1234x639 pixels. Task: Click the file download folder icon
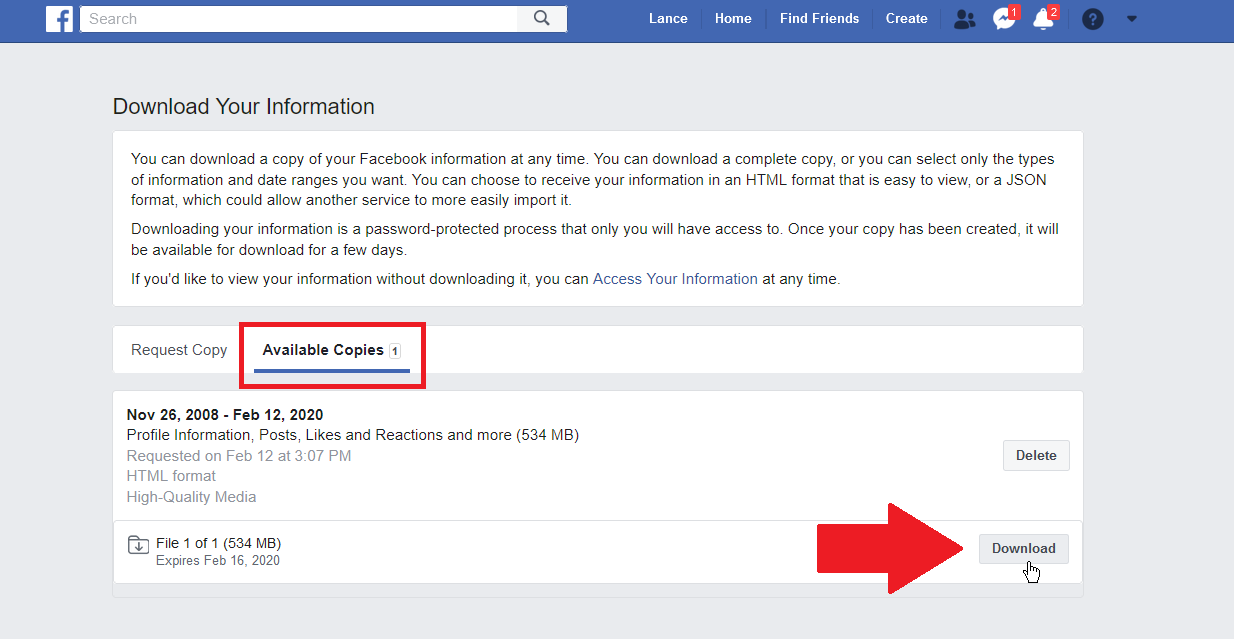pos(138,545)
